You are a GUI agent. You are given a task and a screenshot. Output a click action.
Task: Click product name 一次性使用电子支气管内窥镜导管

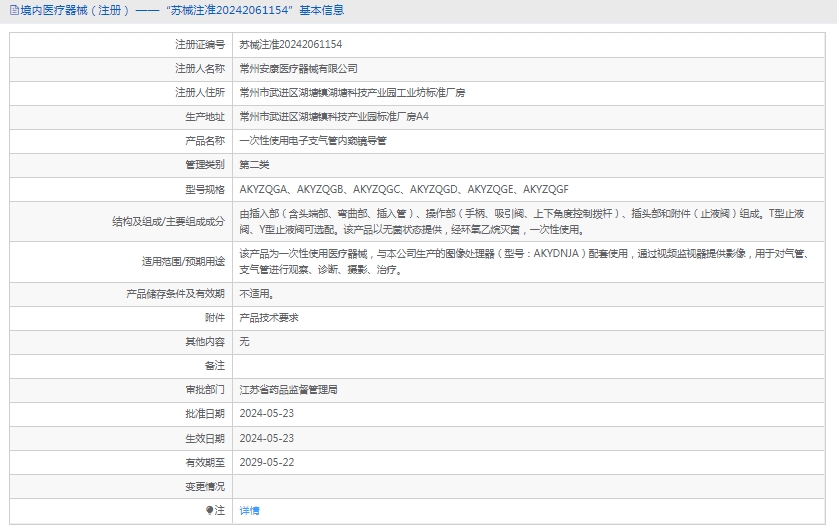click(312, 141)
